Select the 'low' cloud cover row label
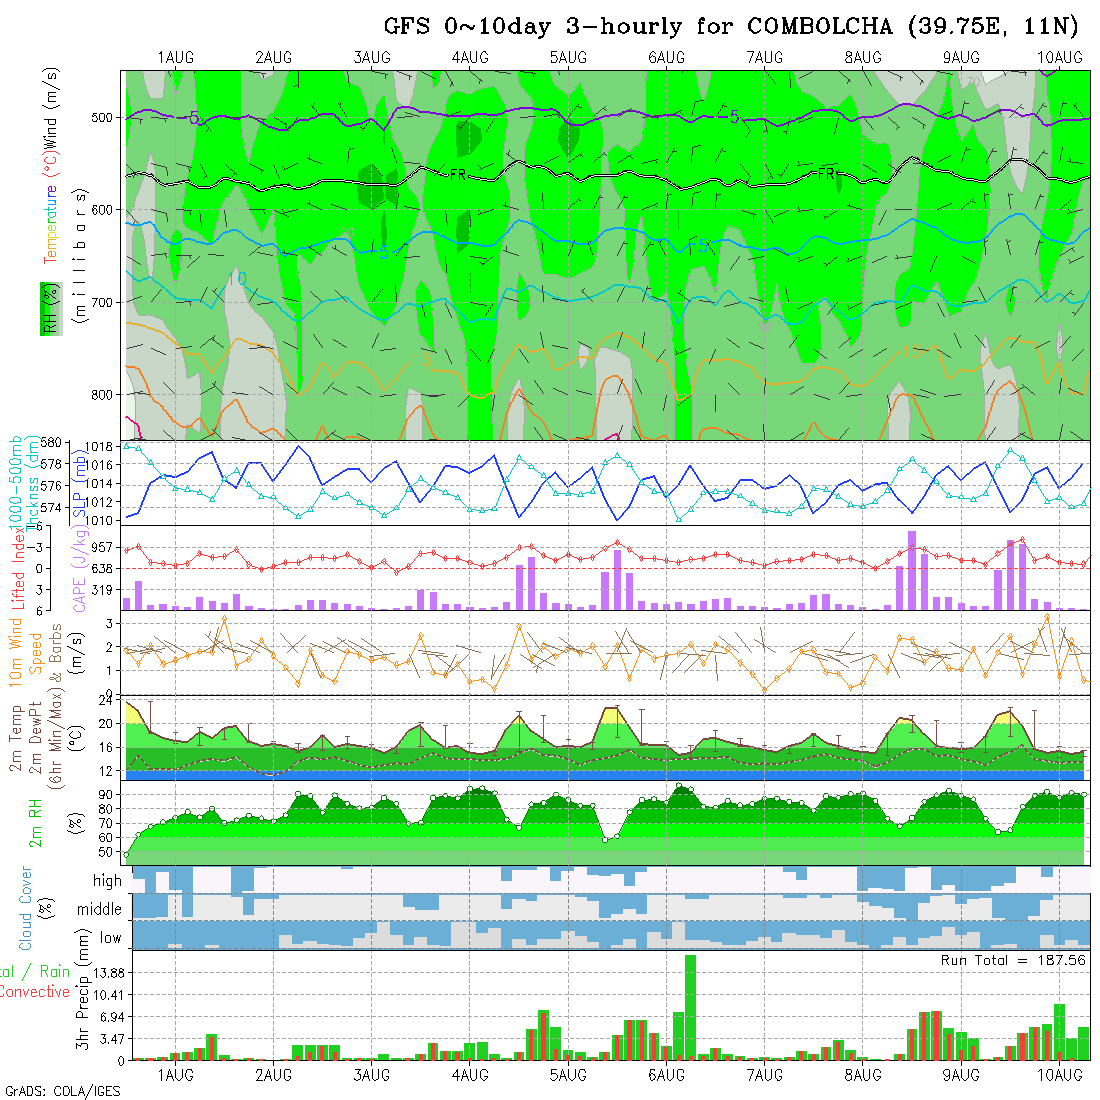Image resolution: width=1100 pixels, height=1100 pixels. [110, 937]
